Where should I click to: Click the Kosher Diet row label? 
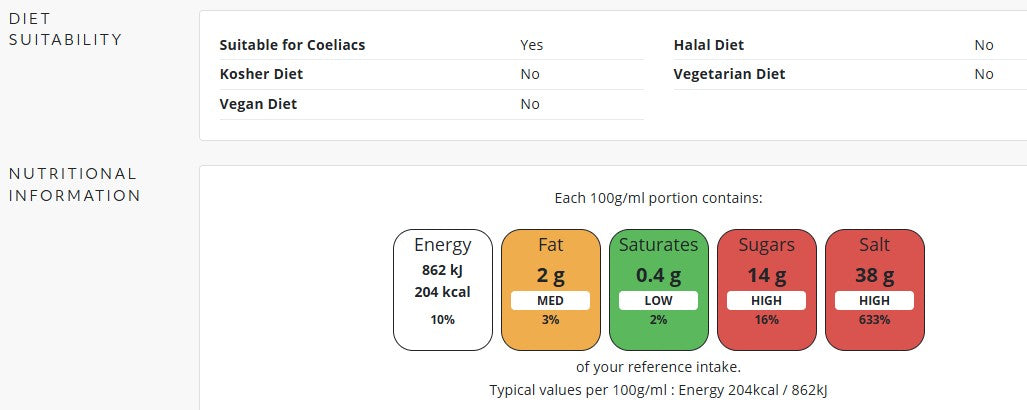tap(261, 74)
